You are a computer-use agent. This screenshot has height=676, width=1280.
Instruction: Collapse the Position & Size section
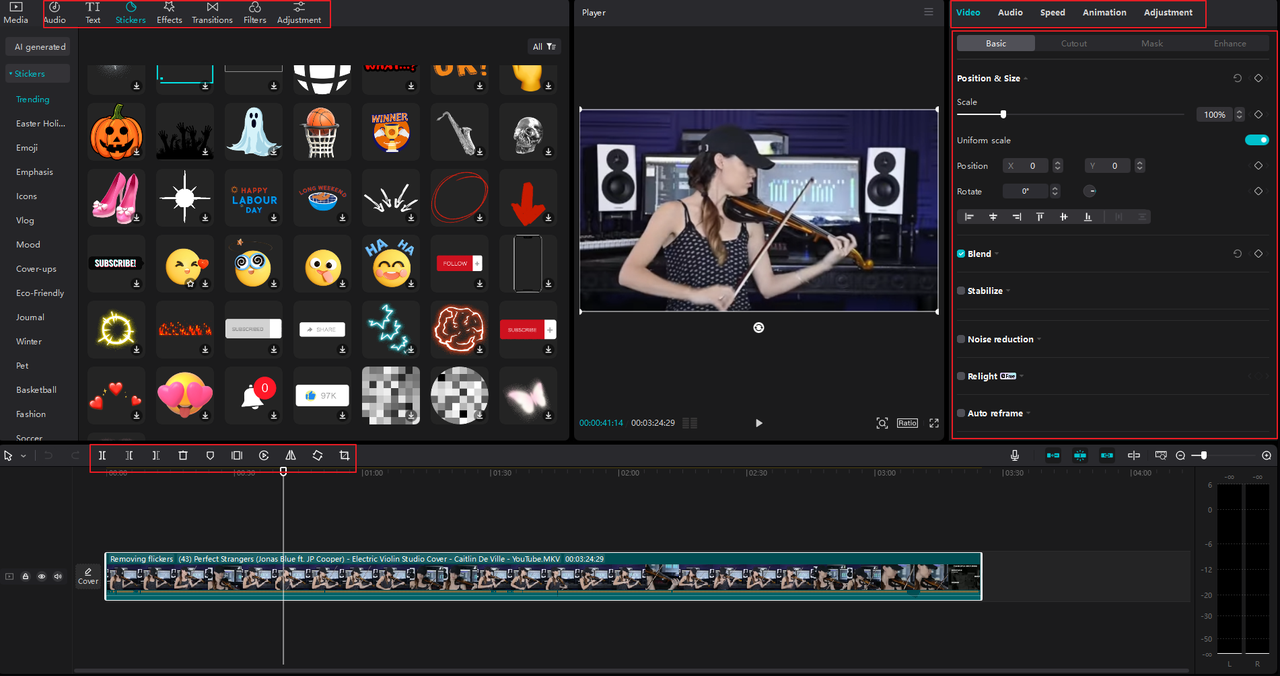(x=1026, y=78)
